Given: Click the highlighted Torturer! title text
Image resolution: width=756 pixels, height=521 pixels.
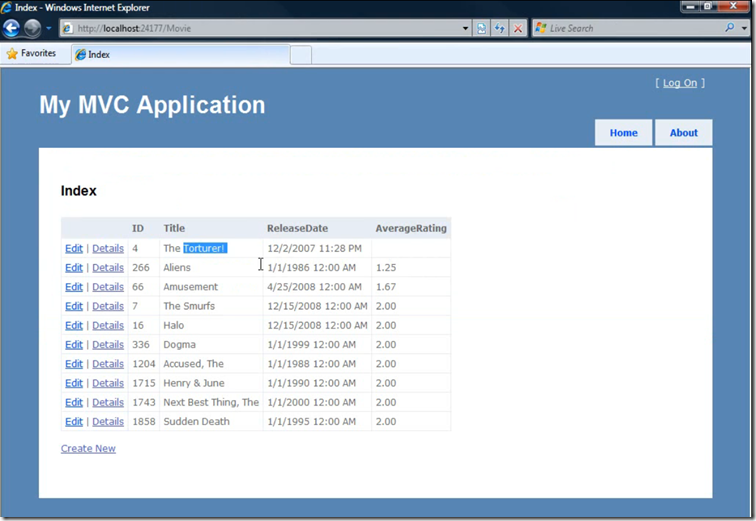Looking at the screenshot, I should tap(205, 248).
